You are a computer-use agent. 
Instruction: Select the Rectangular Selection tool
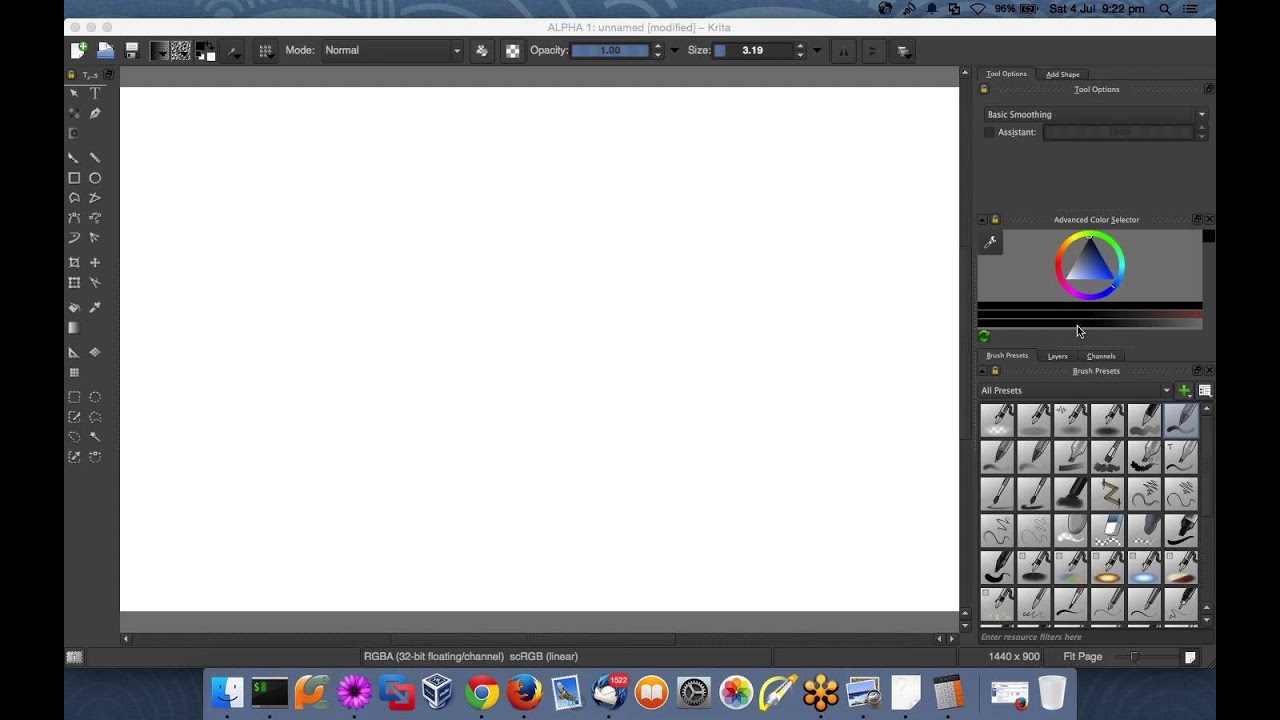[x=74, y=397]
